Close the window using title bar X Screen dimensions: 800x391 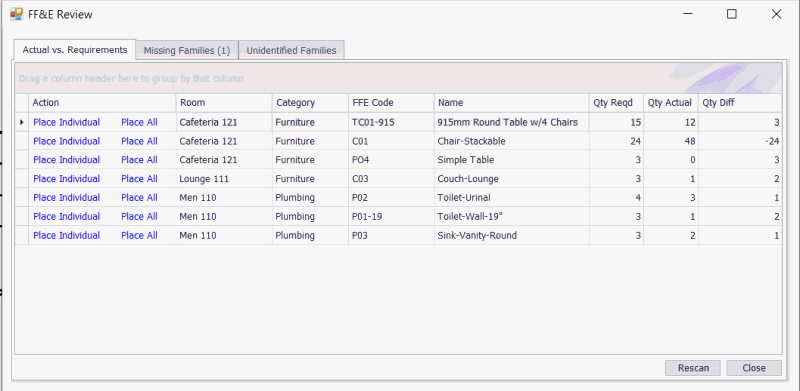(x=776, y=14)
